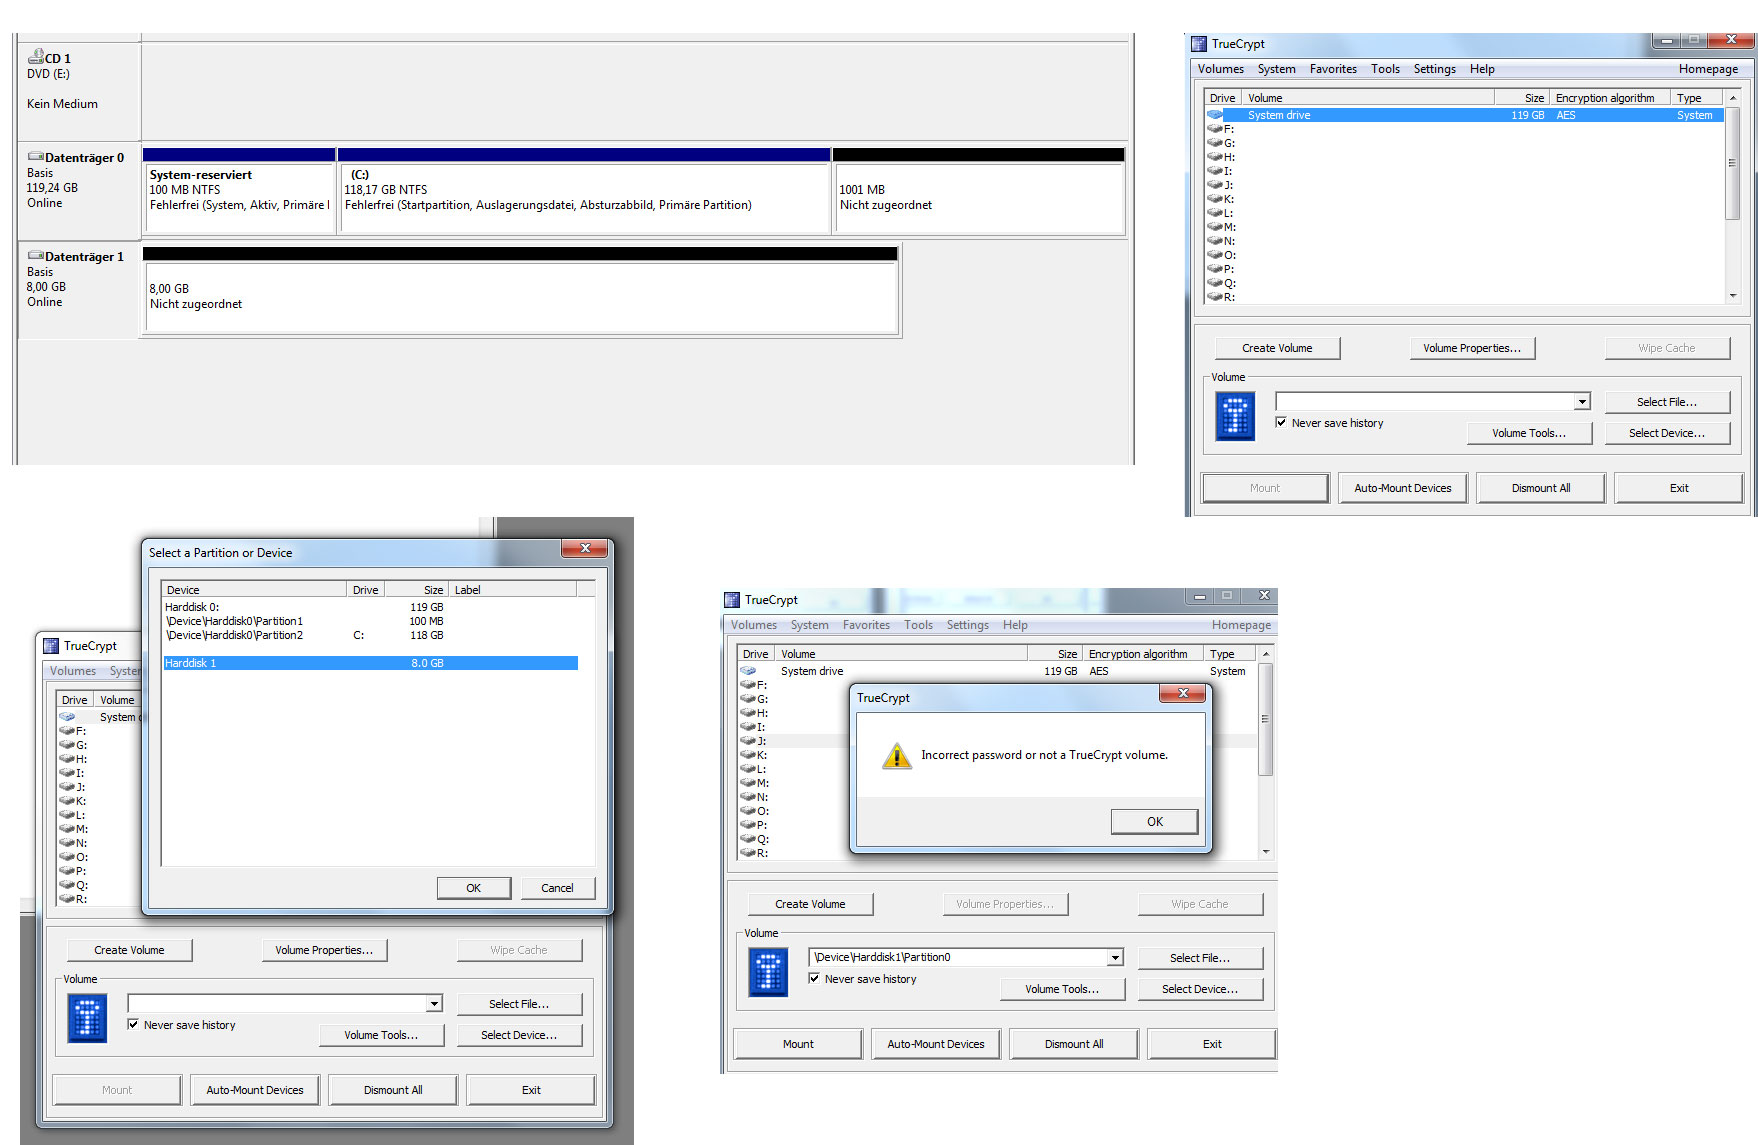Click Mount button next to Auto-Mount with Harddisk1 path

click(798, 1044)
